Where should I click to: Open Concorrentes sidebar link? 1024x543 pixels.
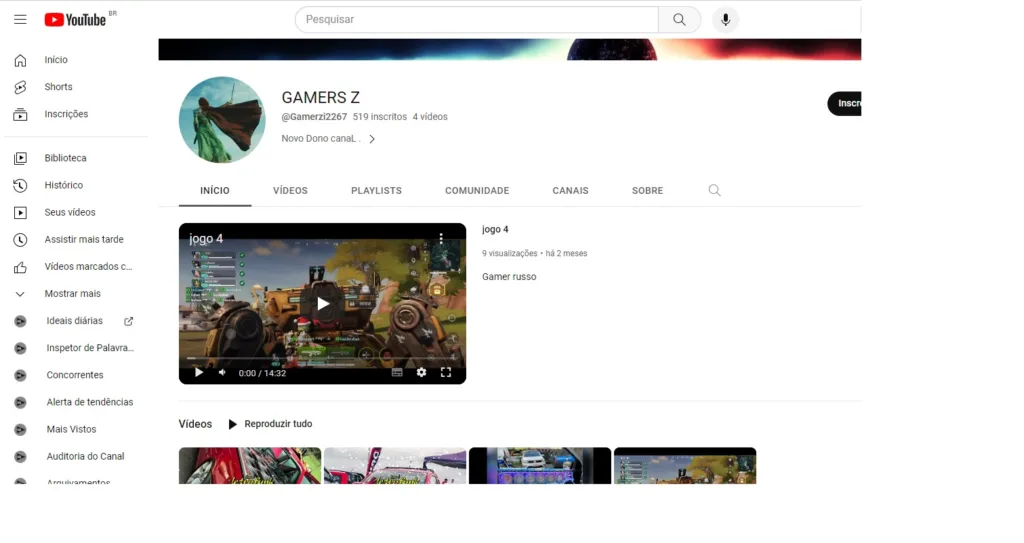(74, 375)
